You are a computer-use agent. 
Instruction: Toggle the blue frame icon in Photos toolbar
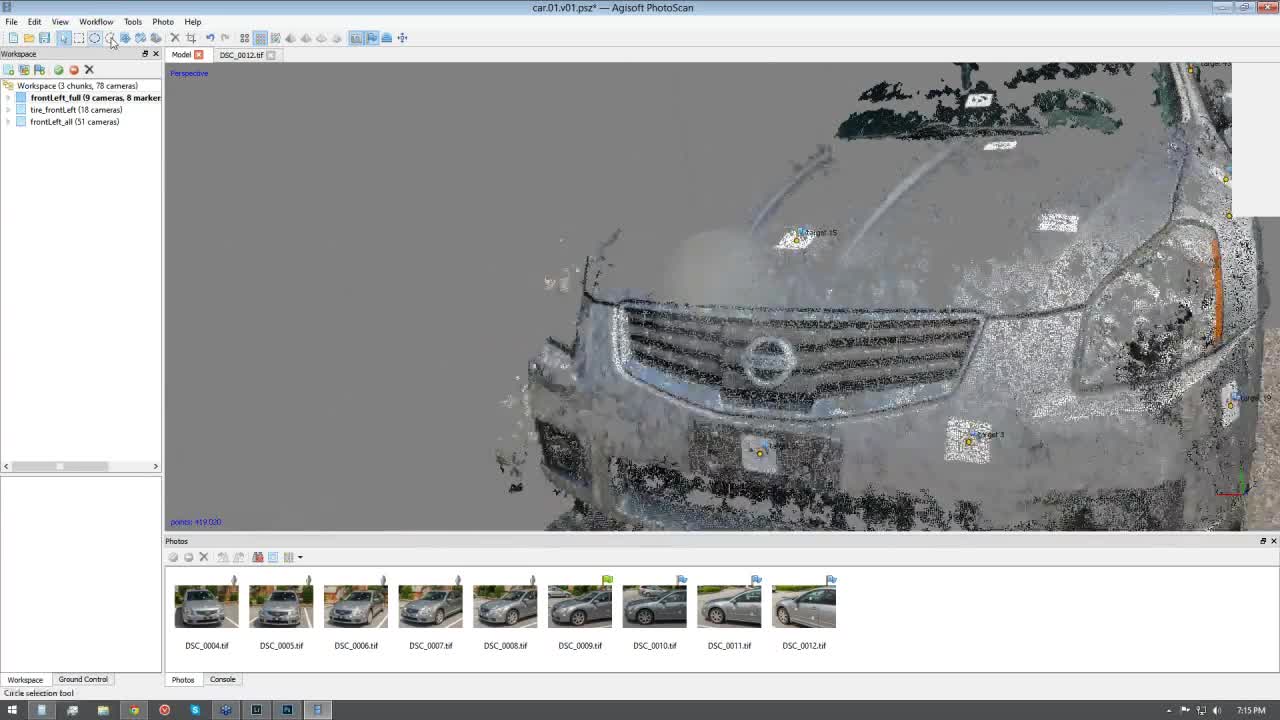click(272, 558)
